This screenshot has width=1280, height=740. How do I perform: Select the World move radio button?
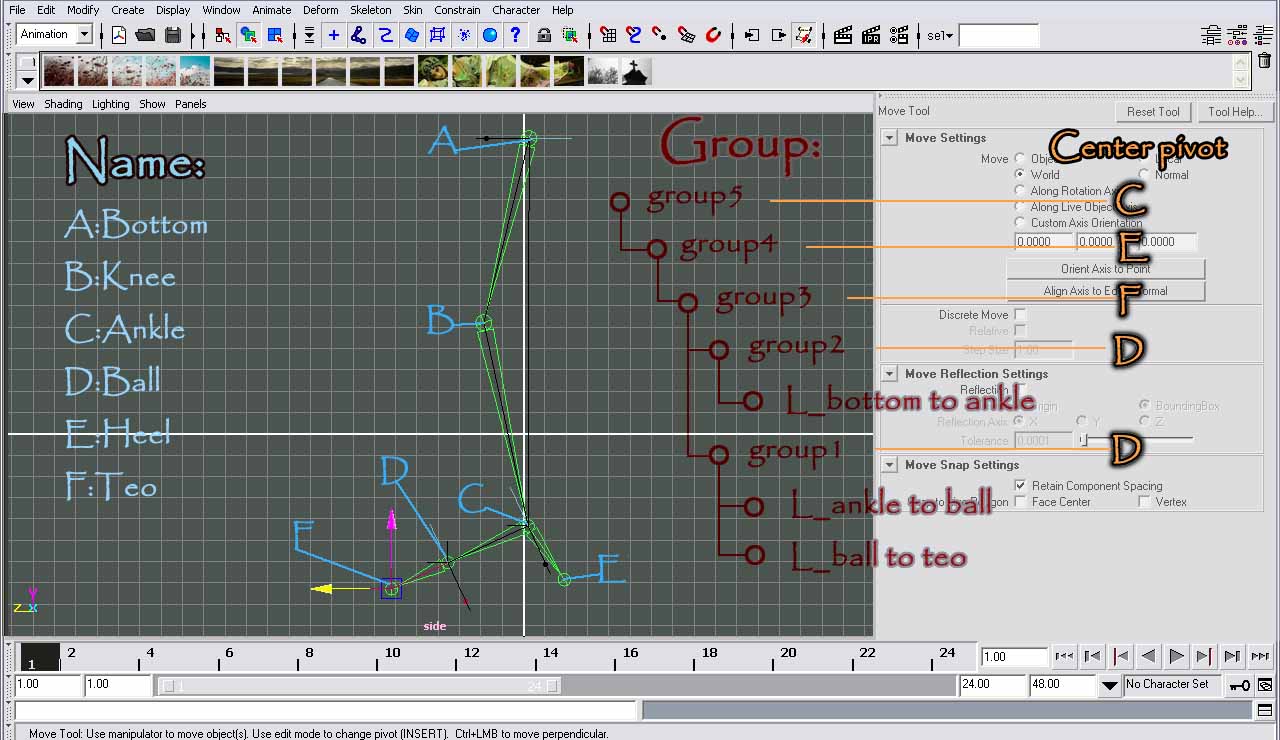(x=1020, y=174)
